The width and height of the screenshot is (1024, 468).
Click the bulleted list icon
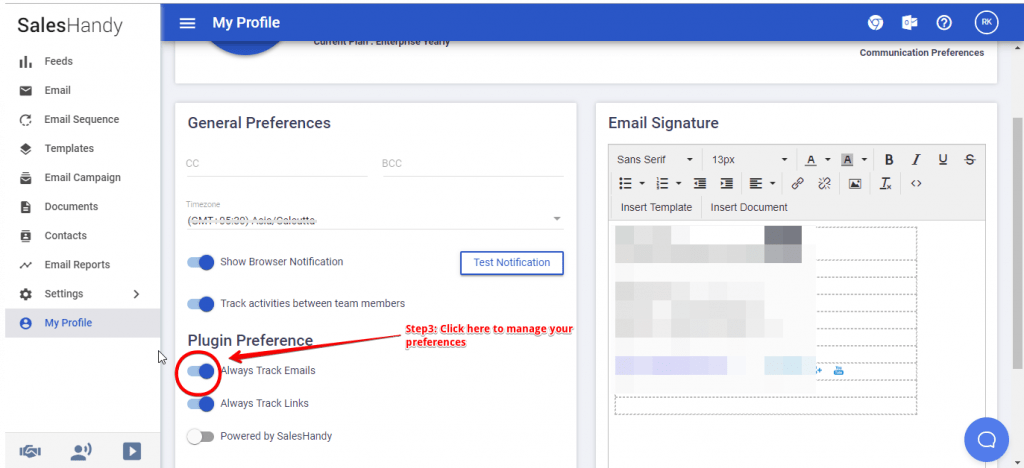(x=625, y=184)
